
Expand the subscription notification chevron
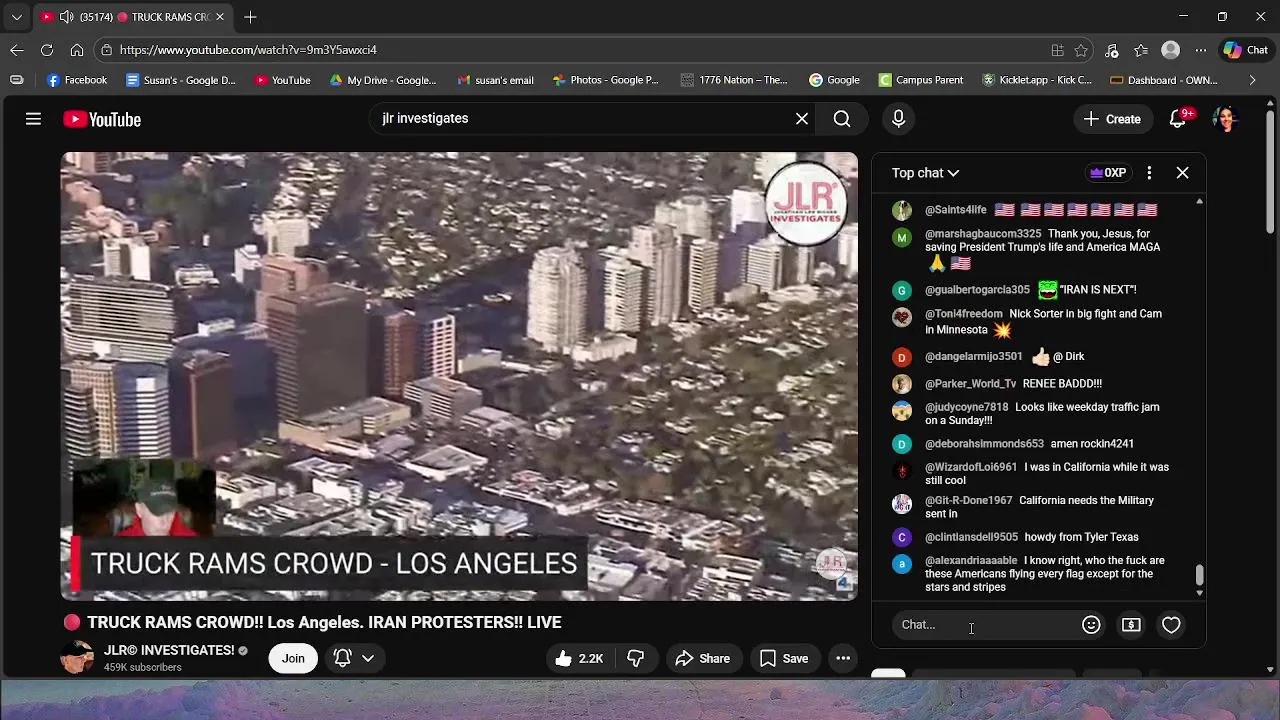coord(368,658)
